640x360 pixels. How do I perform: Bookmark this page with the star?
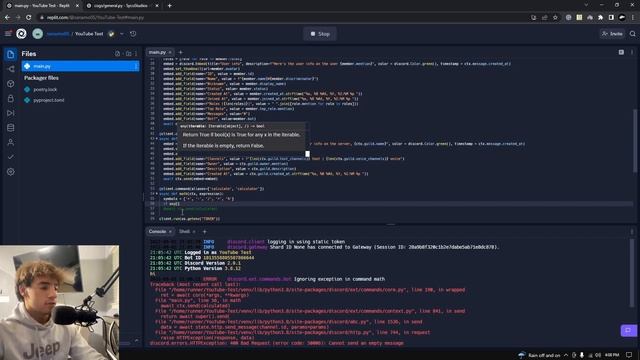pyautogui.click(x=555, y=18)
